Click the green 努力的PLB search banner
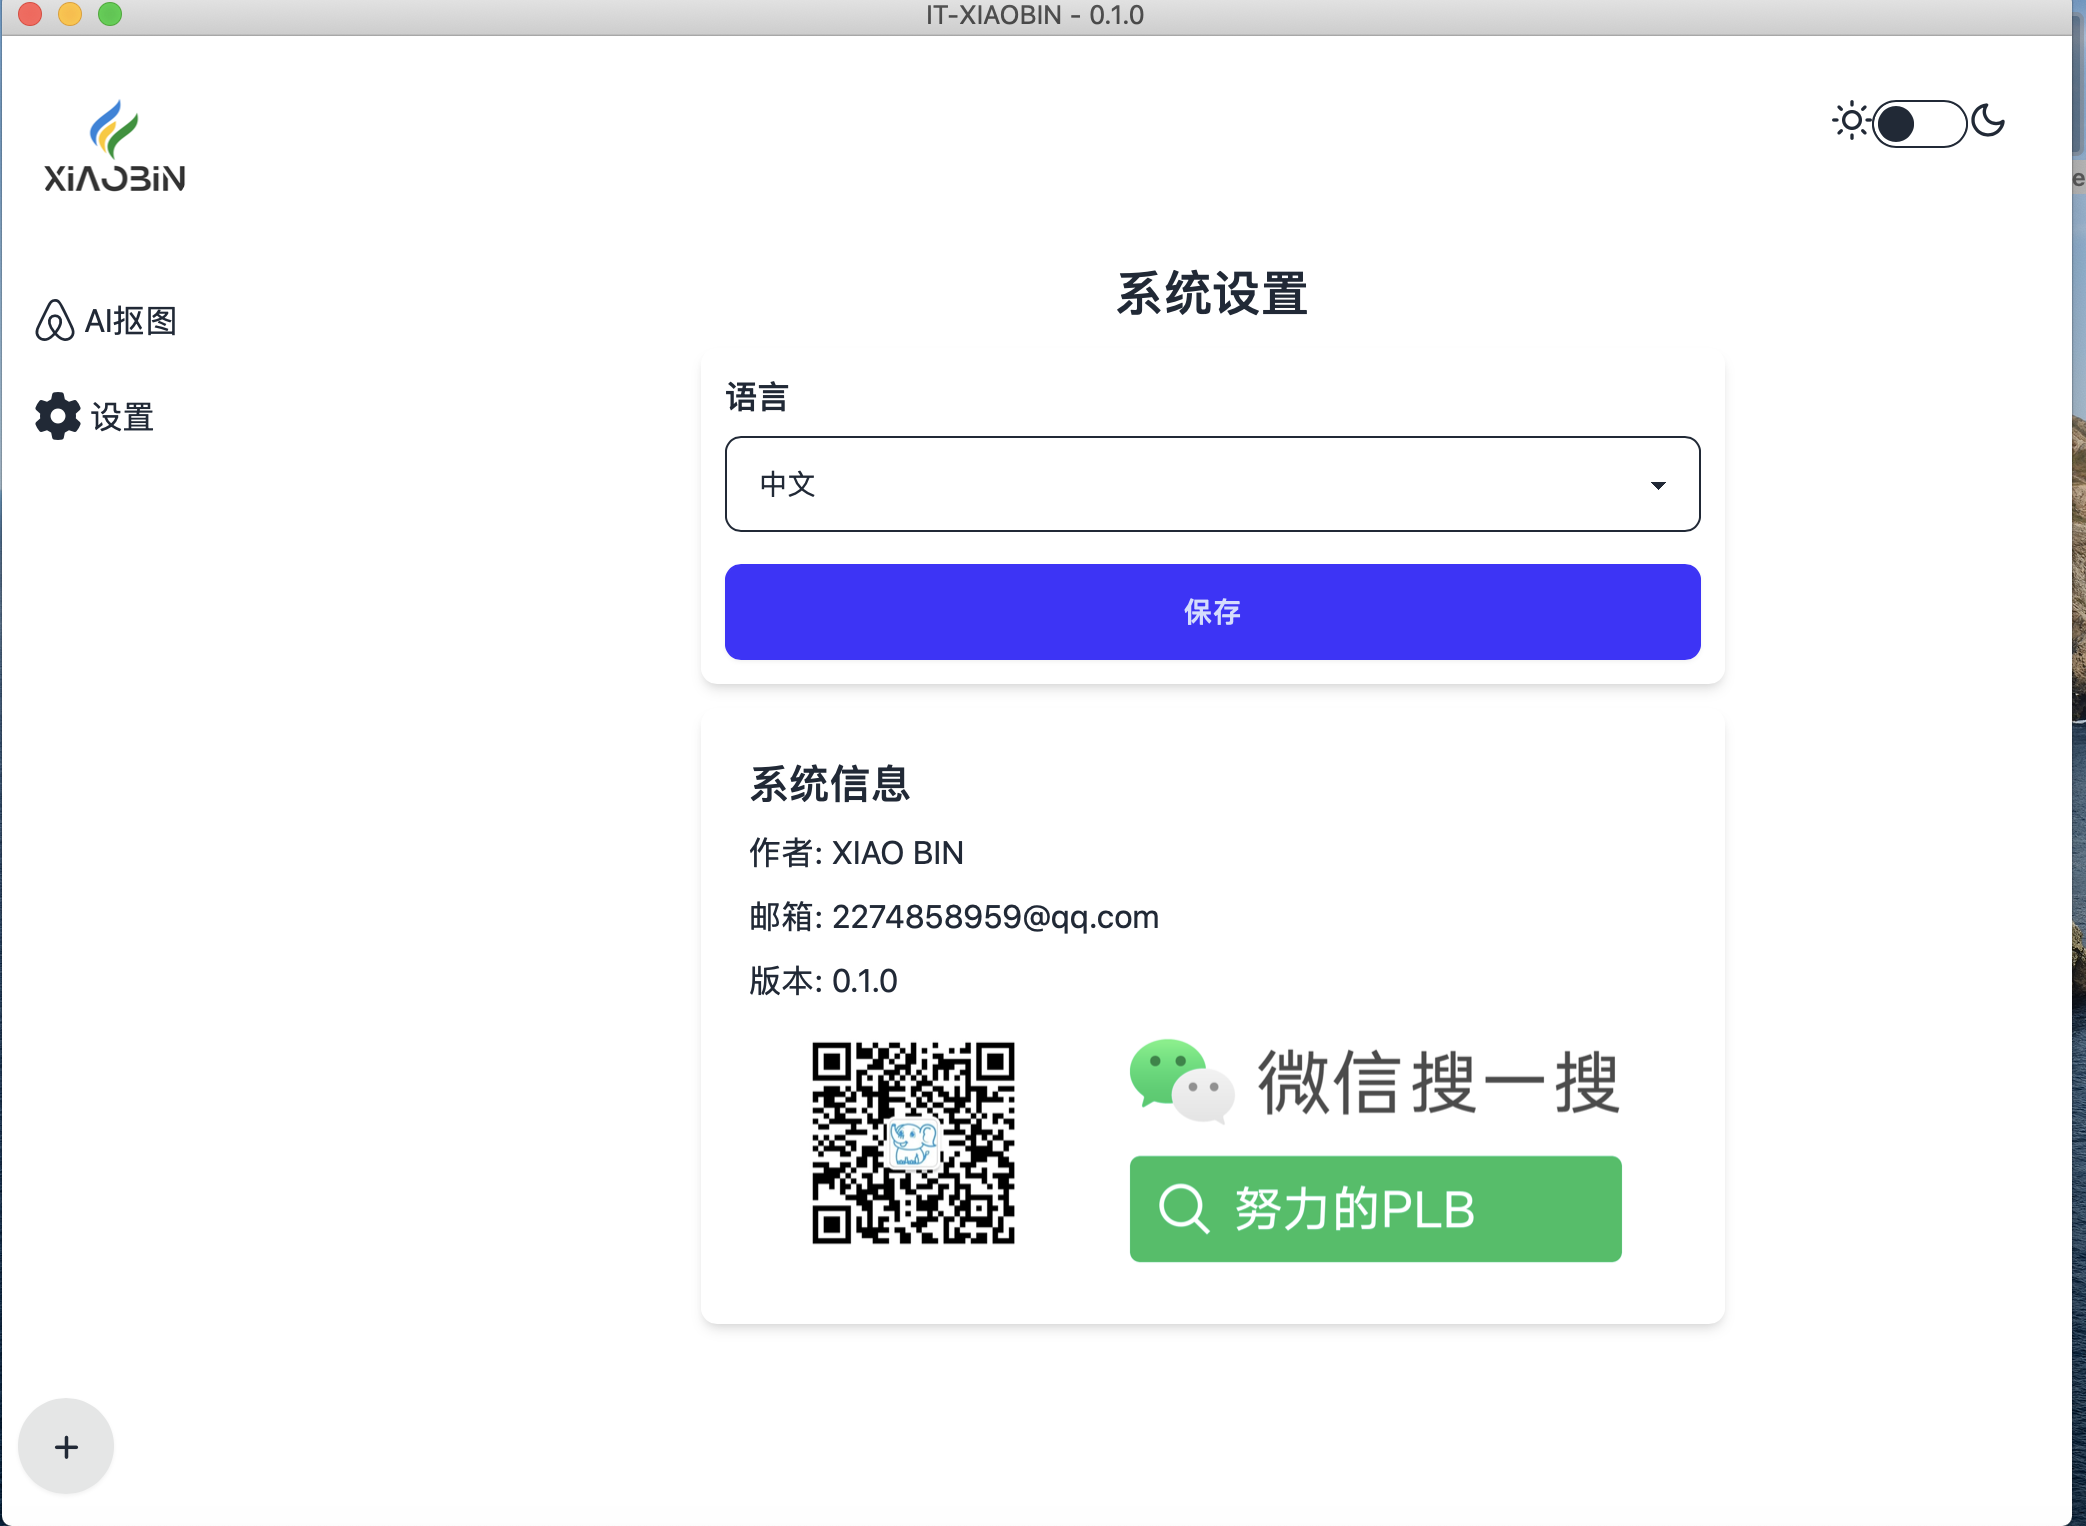This screenshot has height=1526, width=2086. tap(1374, 1208)
